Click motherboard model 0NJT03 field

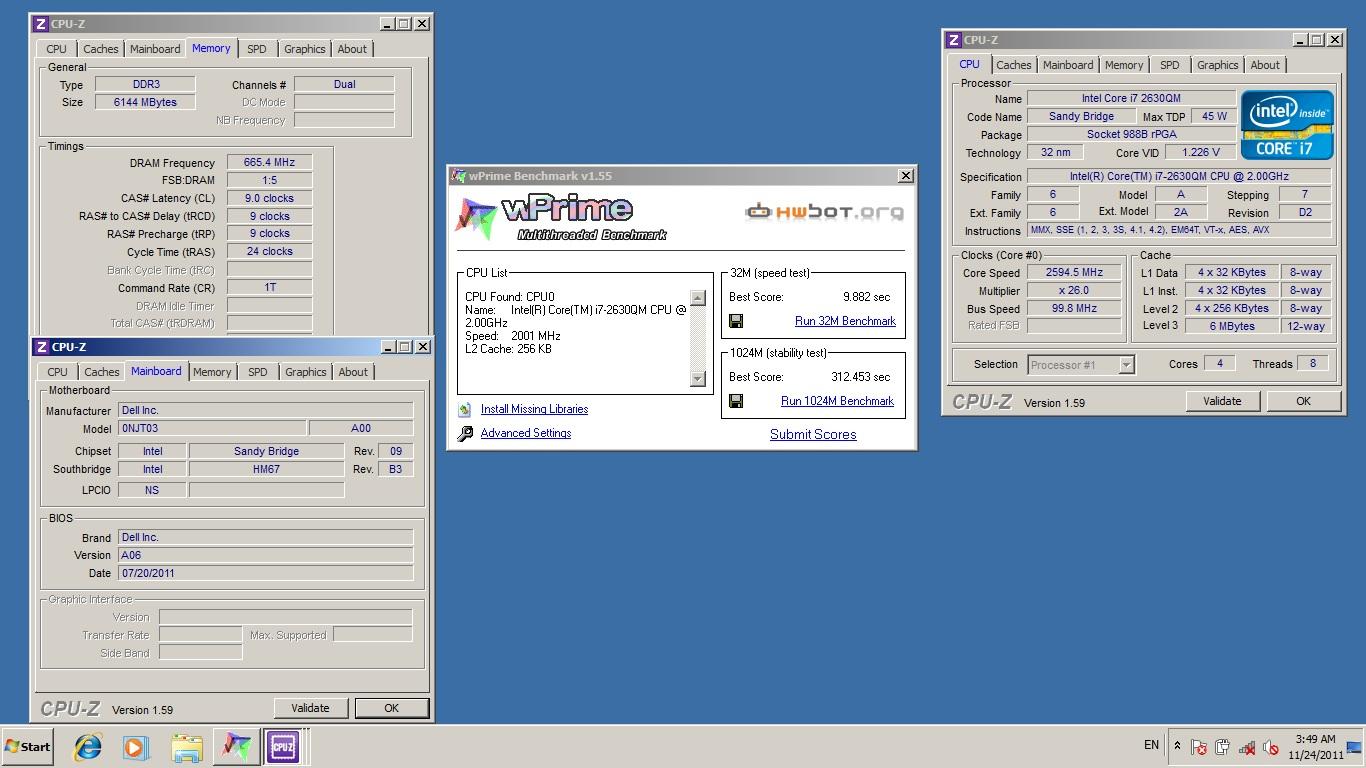point(212,428)
